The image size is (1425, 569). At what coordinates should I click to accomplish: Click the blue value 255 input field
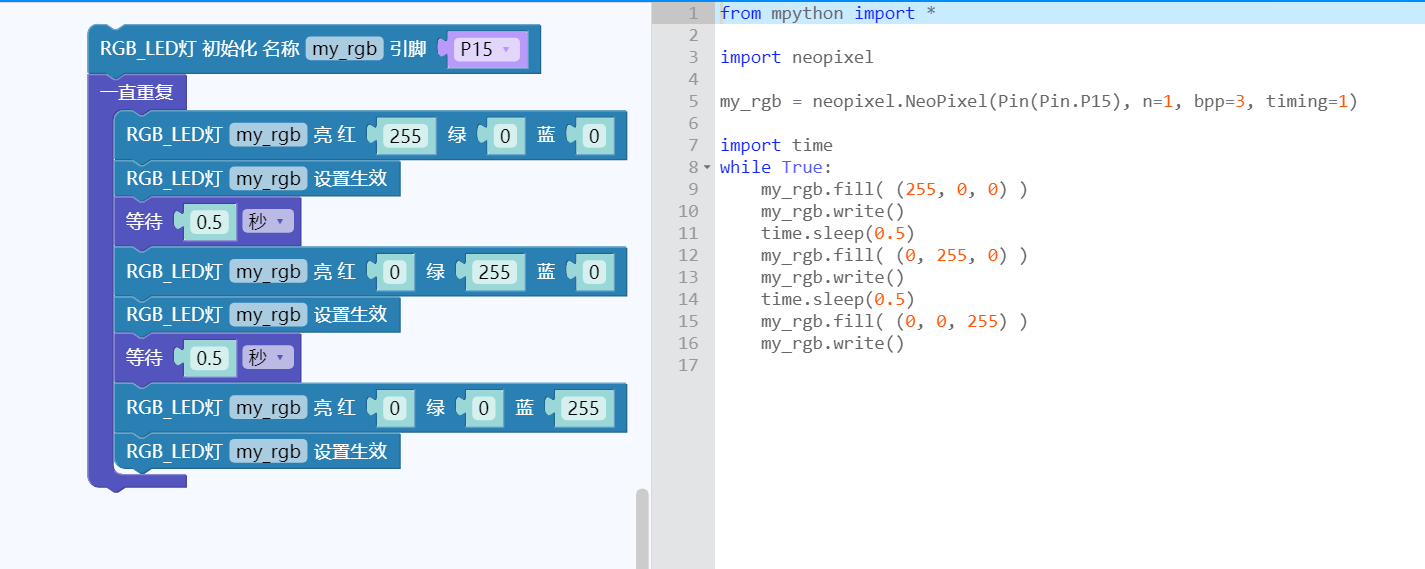point(582,408)
